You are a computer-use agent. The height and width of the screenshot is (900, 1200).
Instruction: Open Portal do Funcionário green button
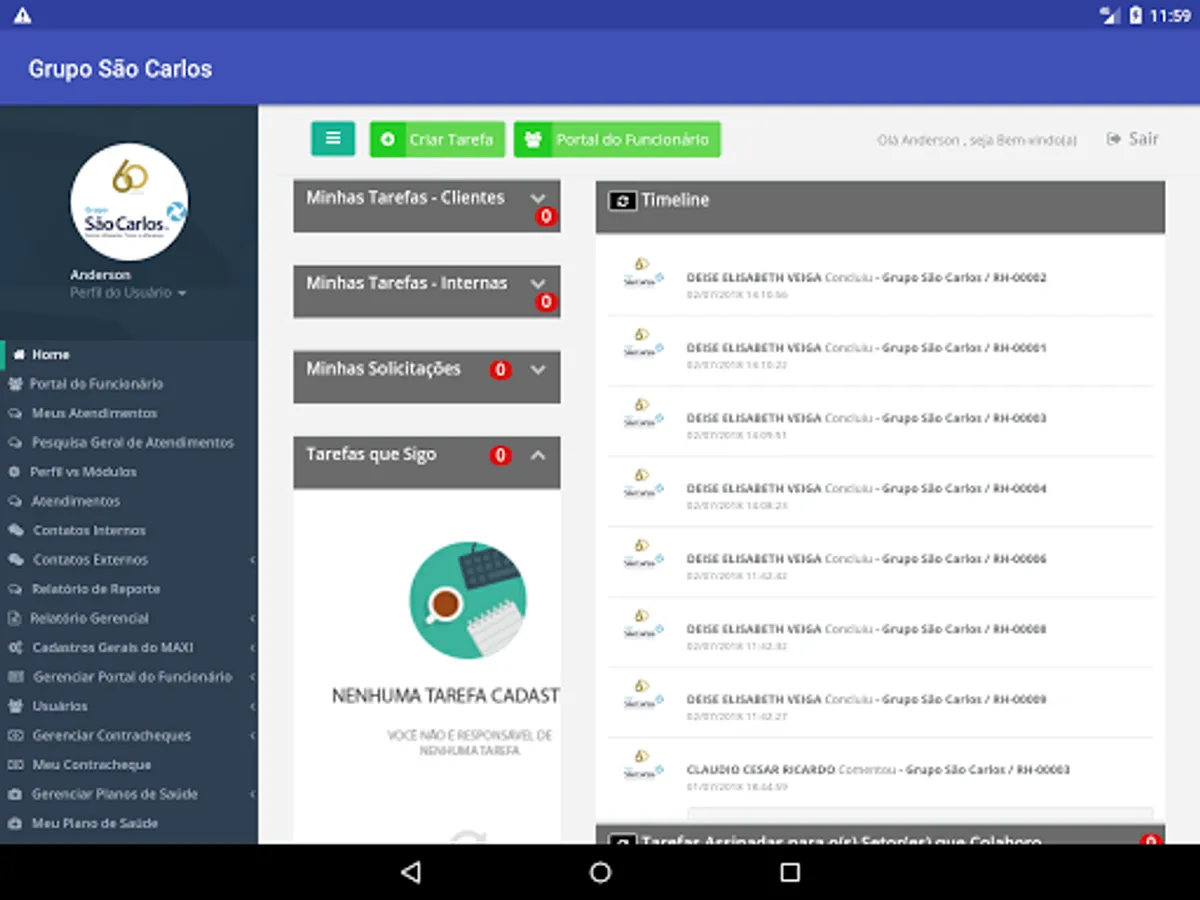point(617,140)
